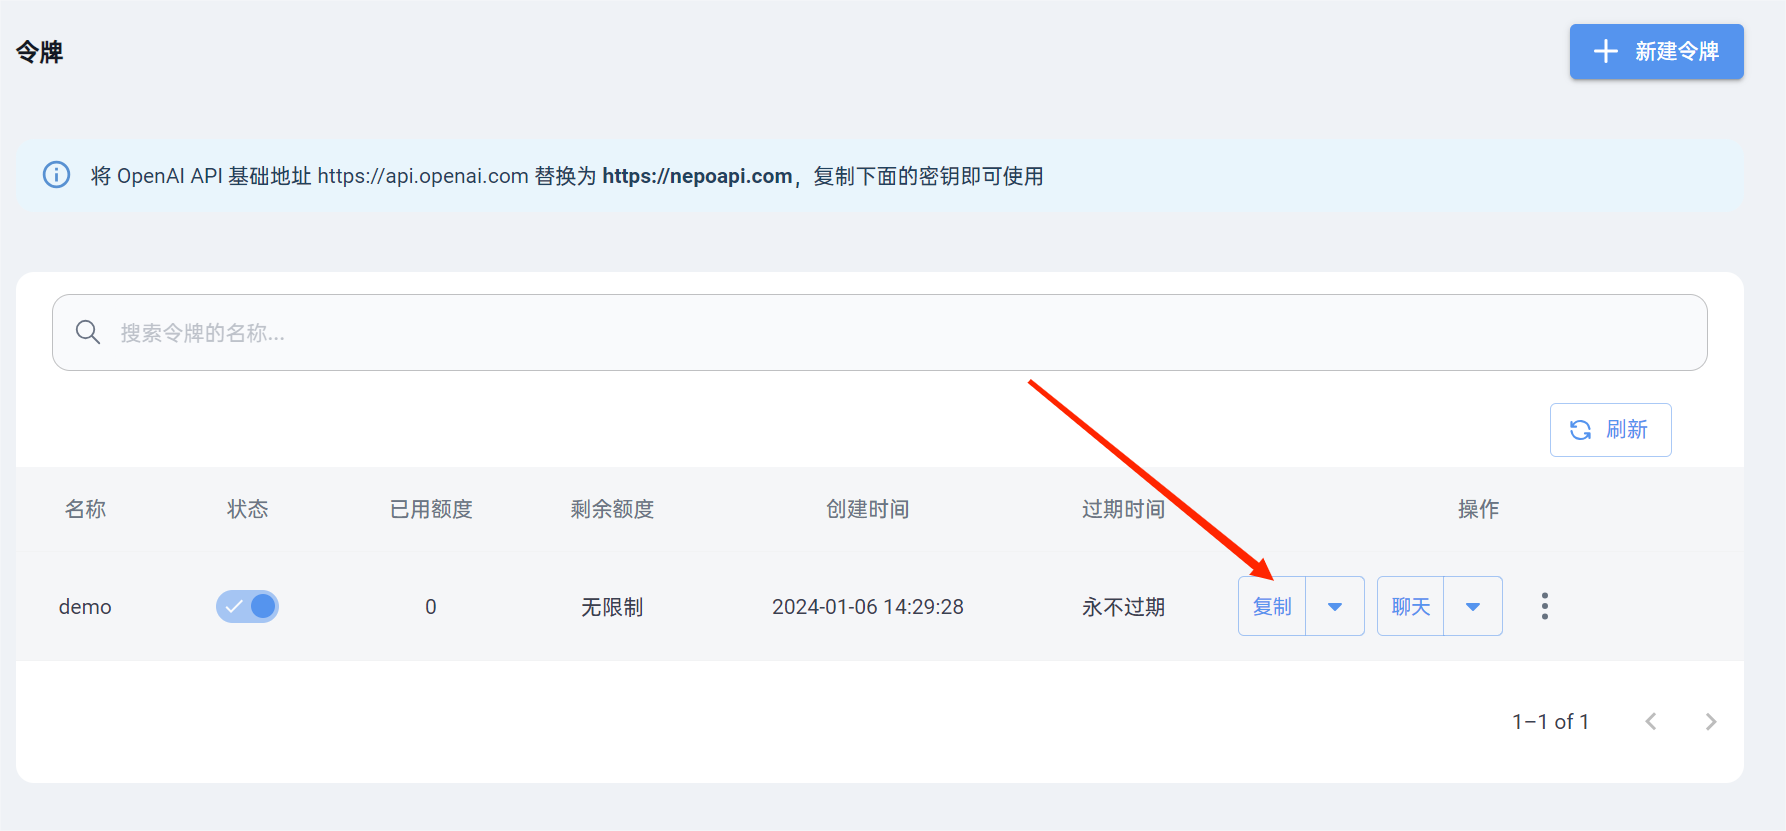The image size is (1786, 831).
Task: Click the 名称 column header
Action: [x=86, y=509]
